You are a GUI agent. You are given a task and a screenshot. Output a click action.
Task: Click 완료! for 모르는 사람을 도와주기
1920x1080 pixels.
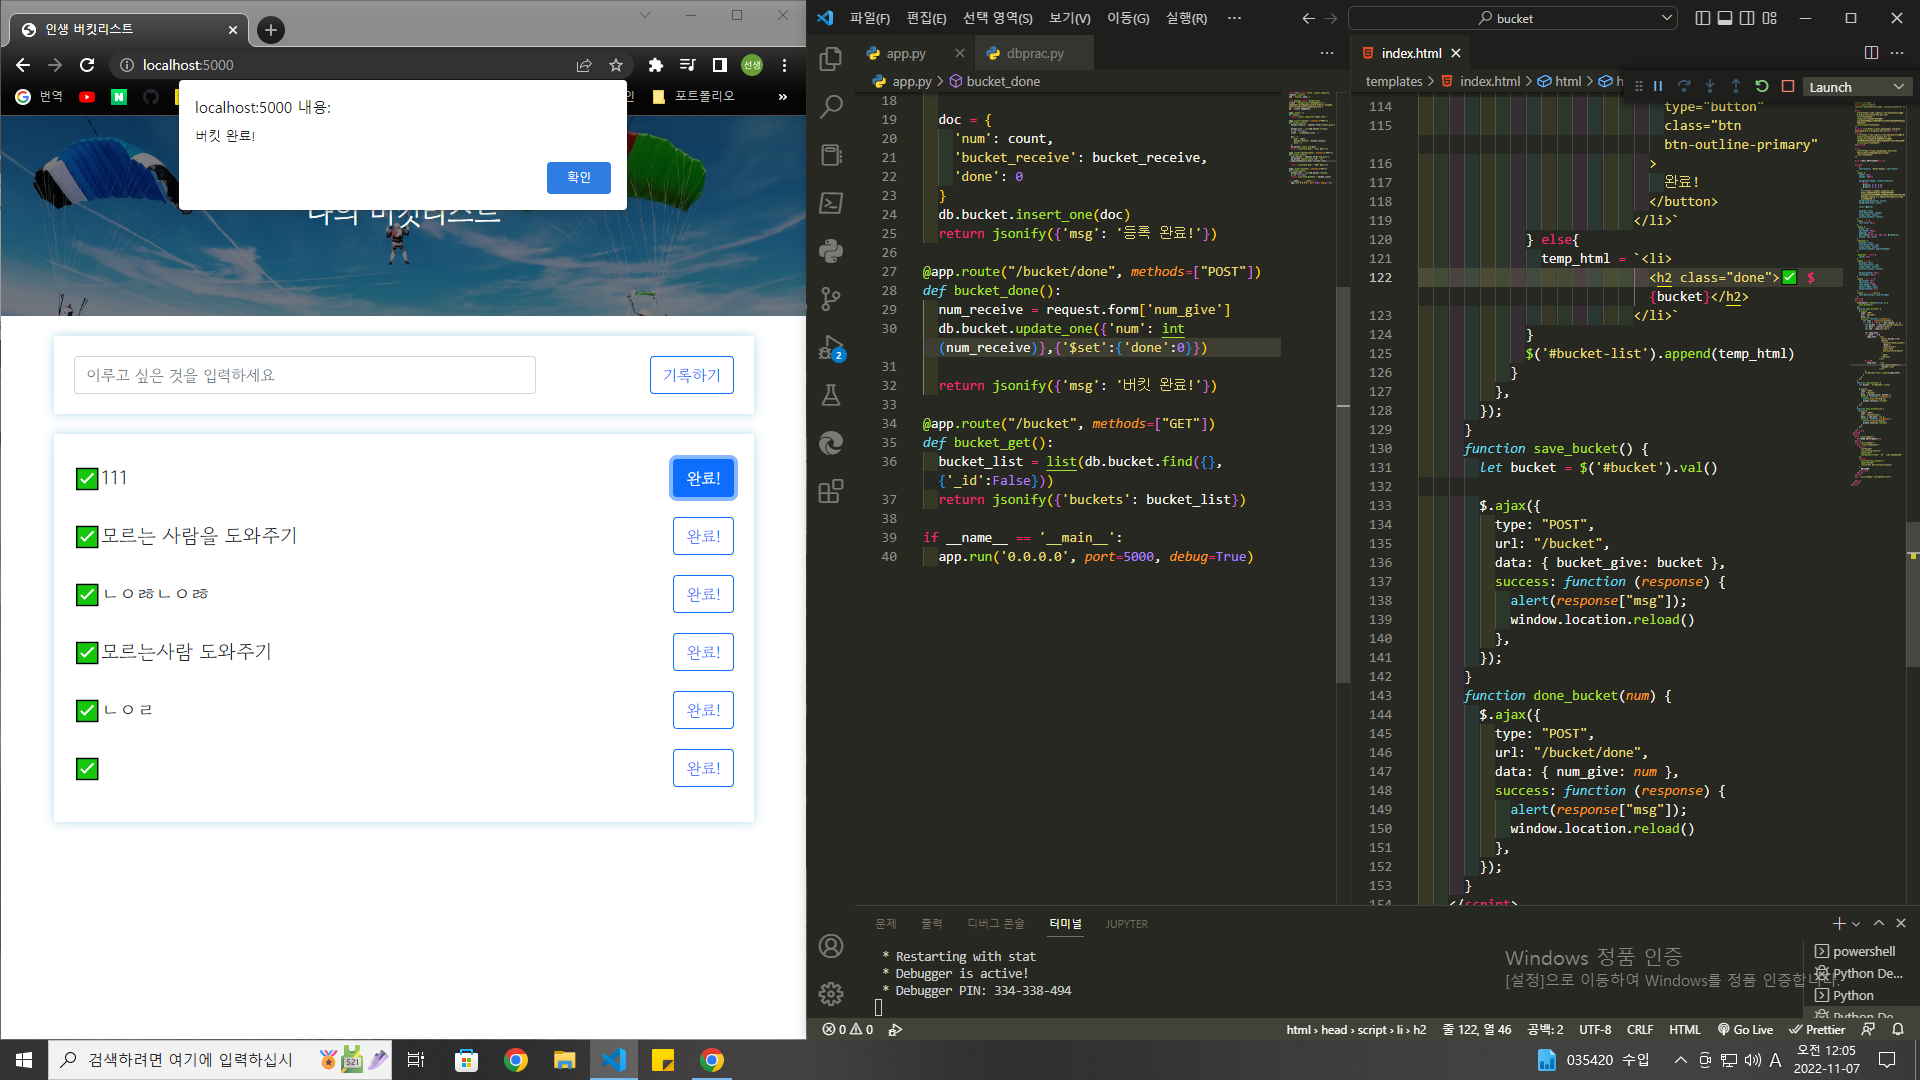(x=703, y=536)
